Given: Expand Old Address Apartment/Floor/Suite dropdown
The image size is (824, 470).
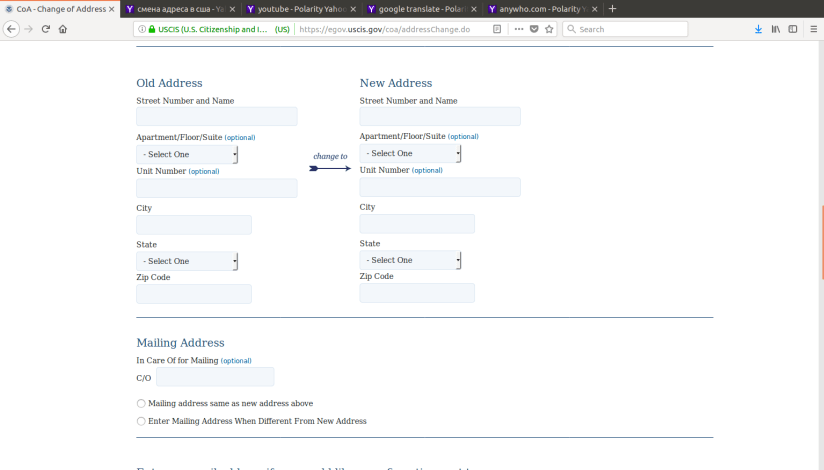Looking at the screenshot, I should [187, 154].
